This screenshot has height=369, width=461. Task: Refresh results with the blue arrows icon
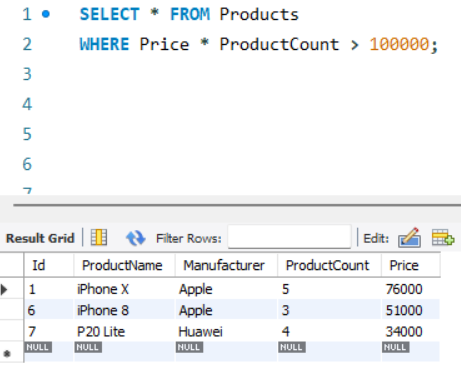[x=135, y=238]
